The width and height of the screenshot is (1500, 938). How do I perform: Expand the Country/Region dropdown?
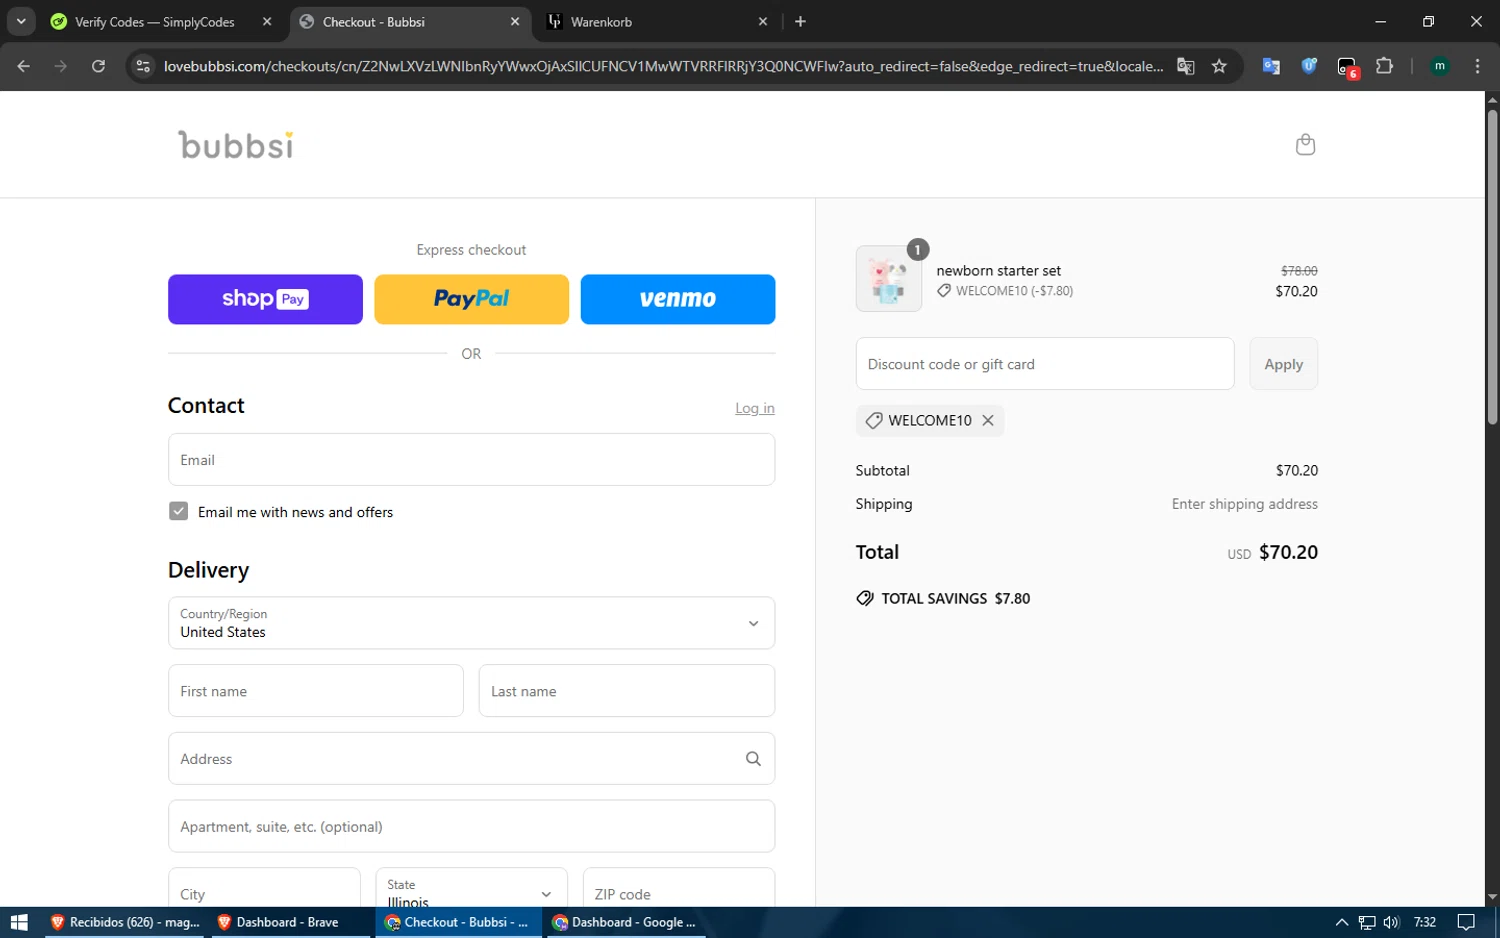point(471,623)
